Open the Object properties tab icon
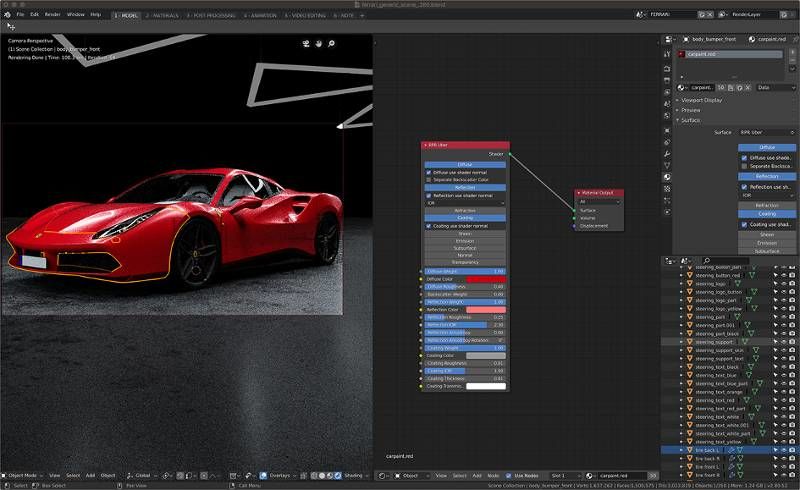Image resolution: width=800 pixels, height=490 pixels. 667,131
